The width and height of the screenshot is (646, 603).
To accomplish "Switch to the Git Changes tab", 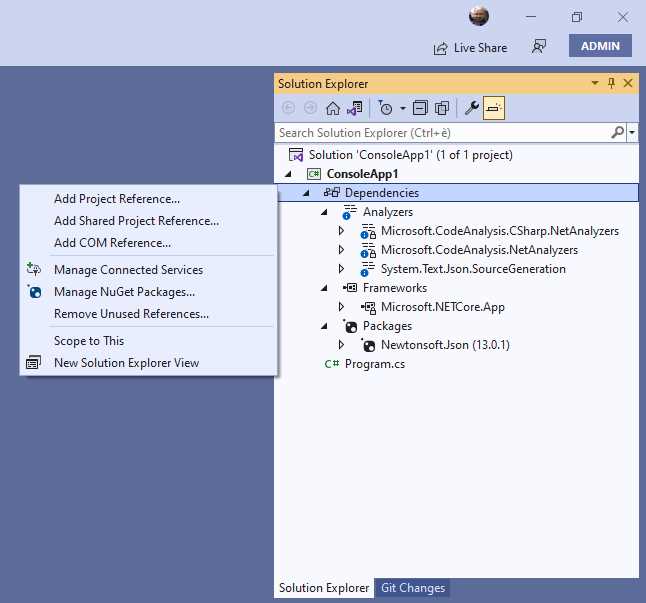I will click(x=413, y=588).
